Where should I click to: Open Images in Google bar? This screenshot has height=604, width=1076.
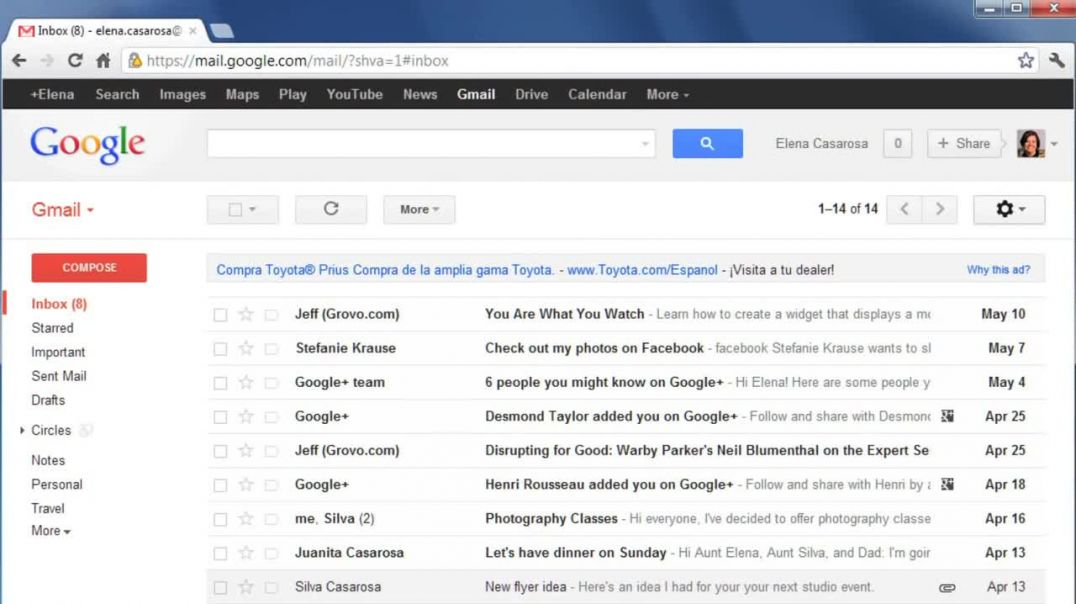tap(183, 95)
